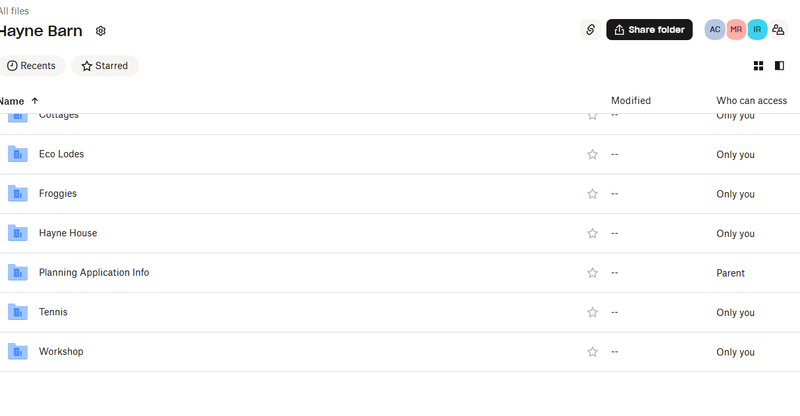Show the Starred filter
The height and width of the screenshot is (416, 800).
click(104, 66)
